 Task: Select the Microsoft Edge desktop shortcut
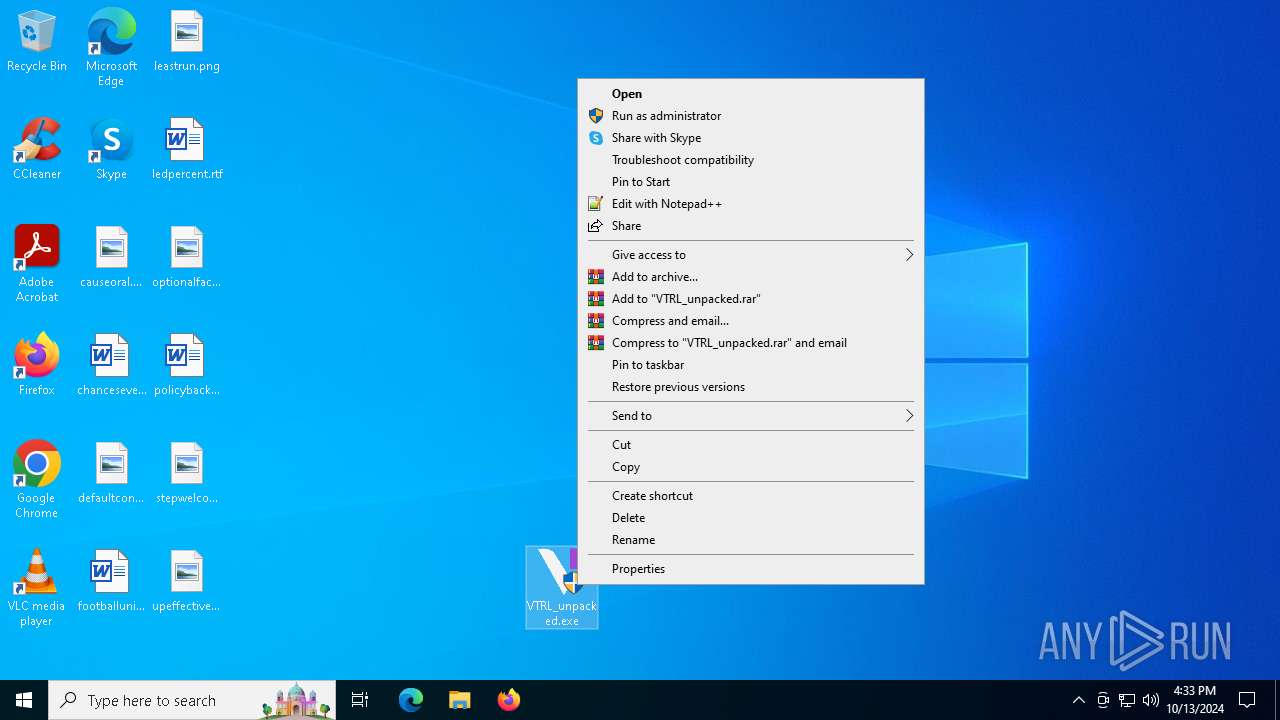[111, 48]
